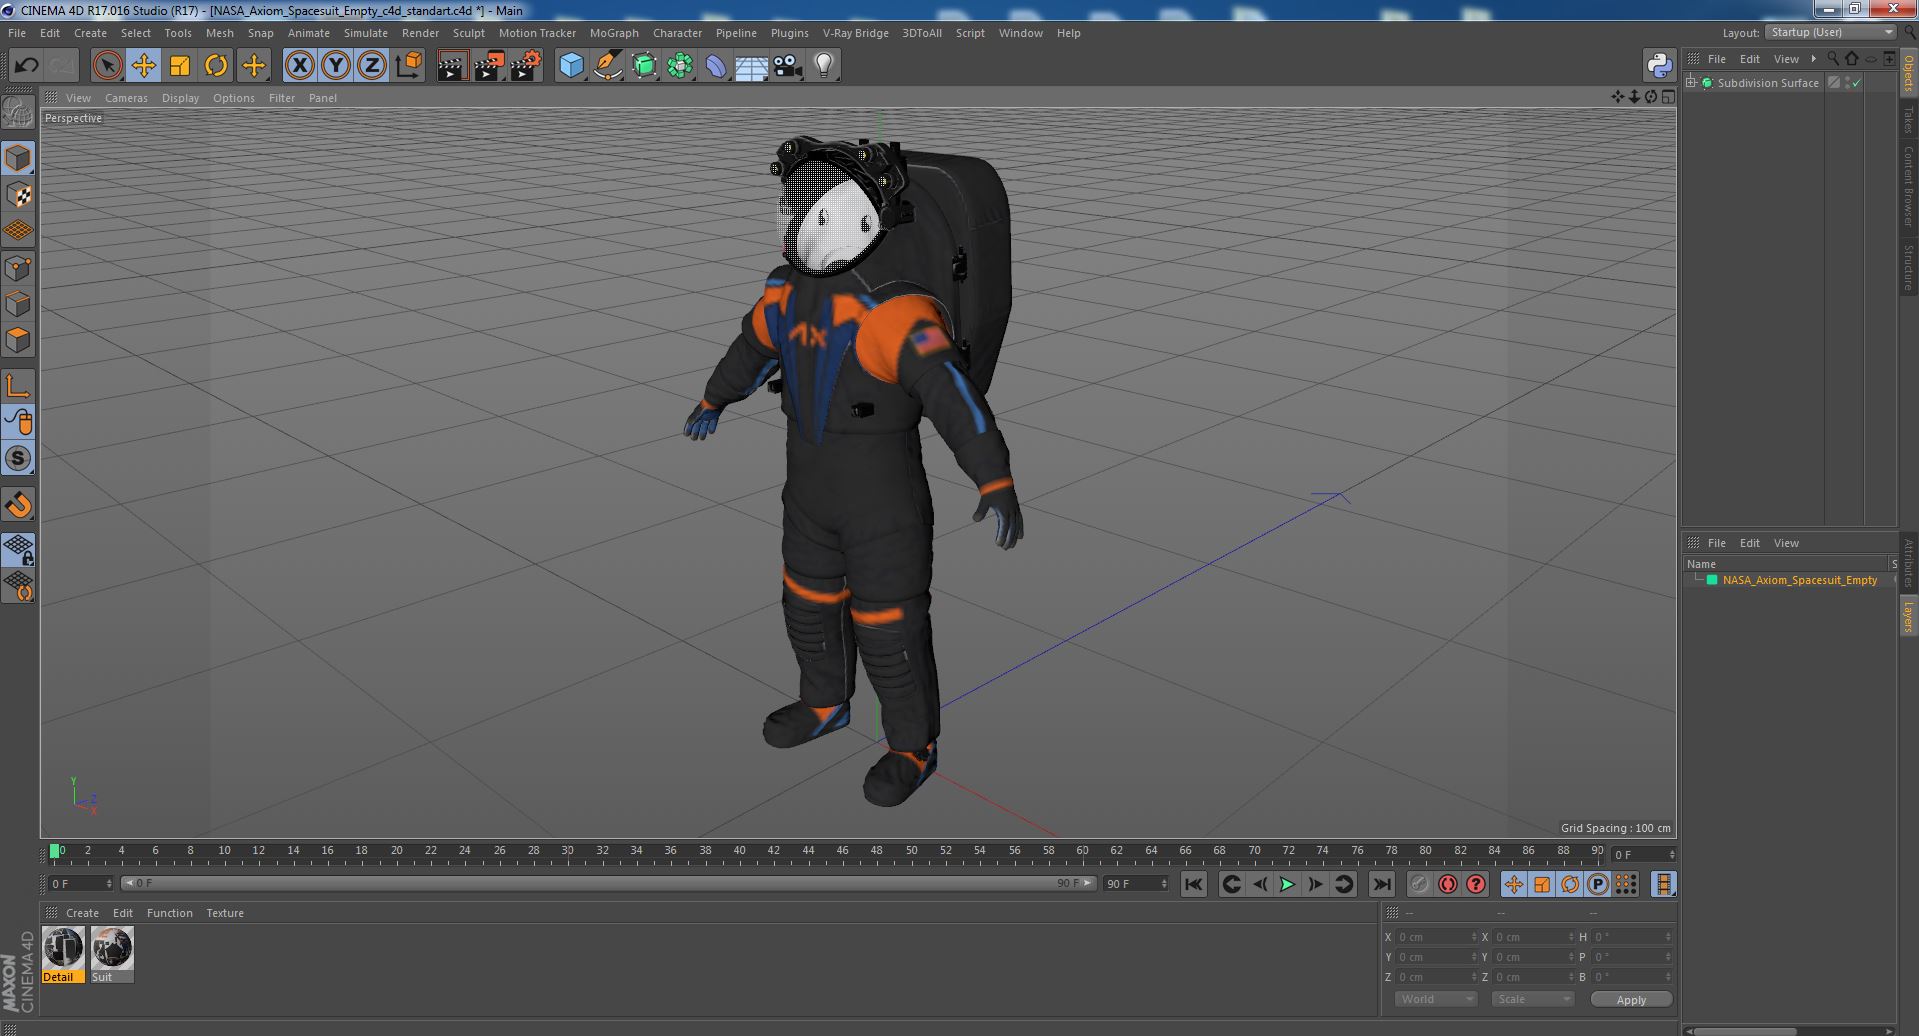Image resolution: width=1919 pixels, height=1036 pixels.
Task: Switch to Texture mode
Action: pyautogui.click(x=18, y=195)
